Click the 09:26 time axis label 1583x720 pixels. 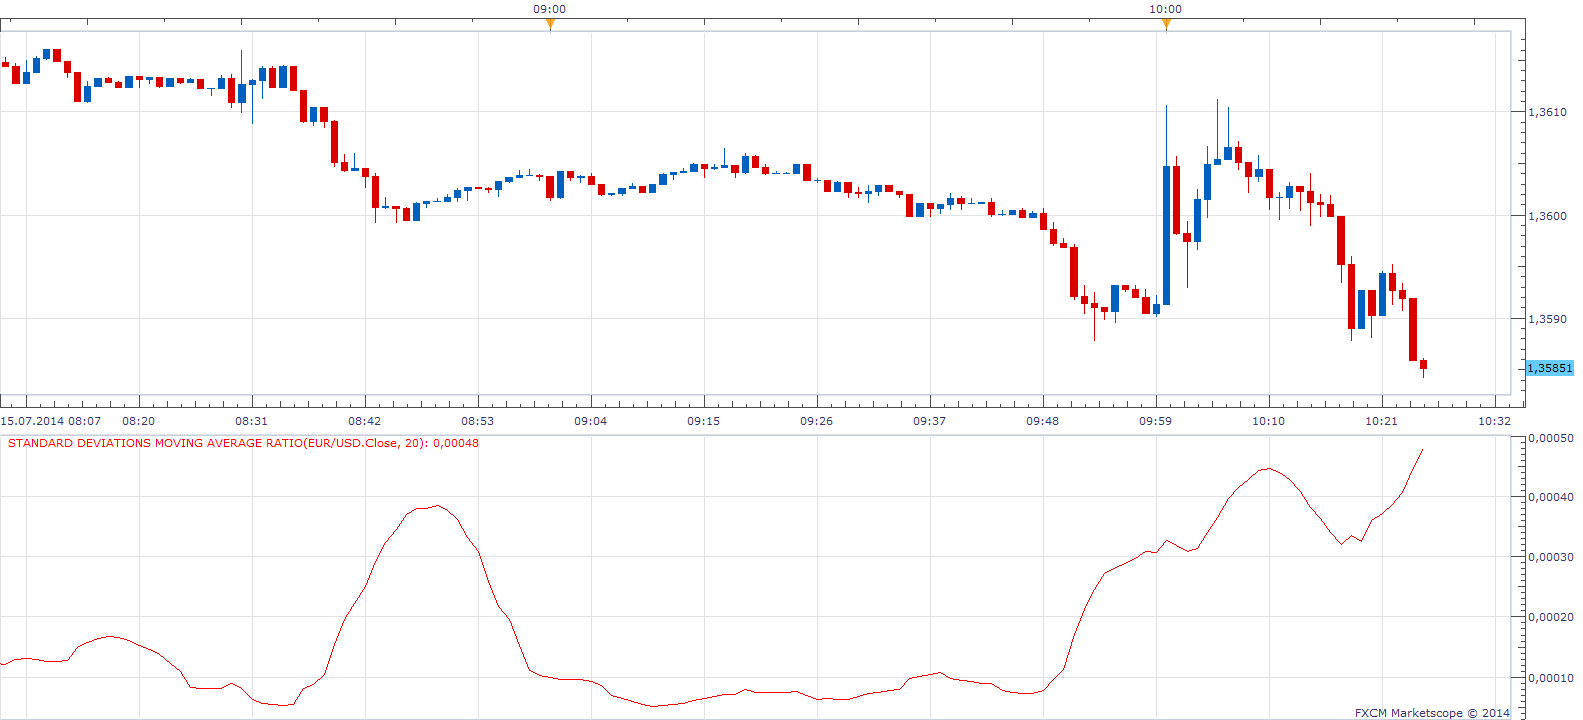(817, 421)
